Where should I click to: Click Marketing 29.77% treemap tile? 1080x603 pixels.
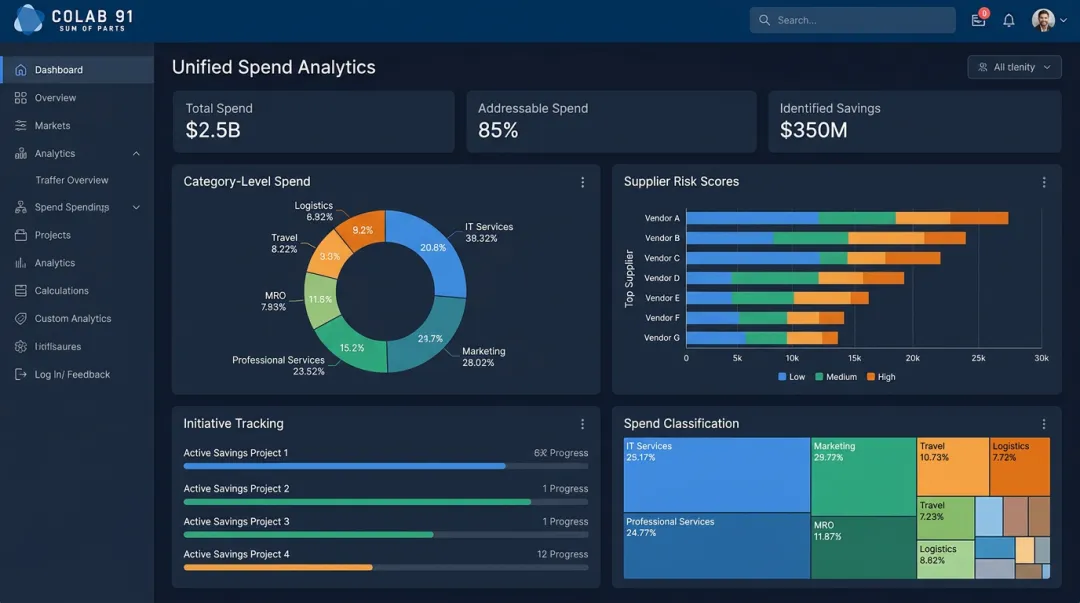point(864,477)
